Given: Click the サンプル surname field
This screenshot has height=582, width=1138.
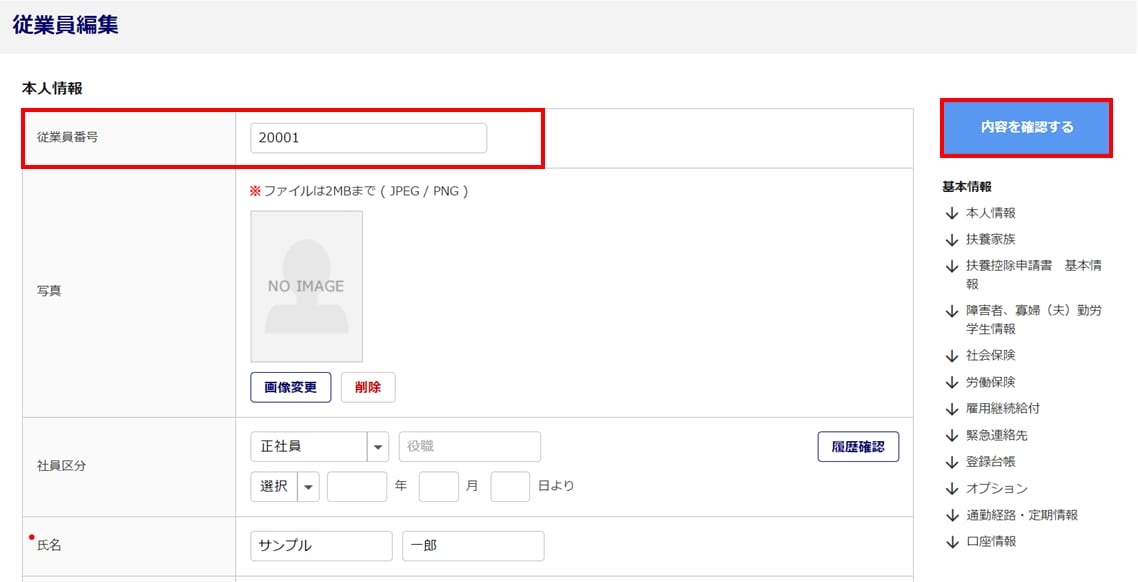Looking at the screenshot, I should pyautogui.click(x=321, y=546).
